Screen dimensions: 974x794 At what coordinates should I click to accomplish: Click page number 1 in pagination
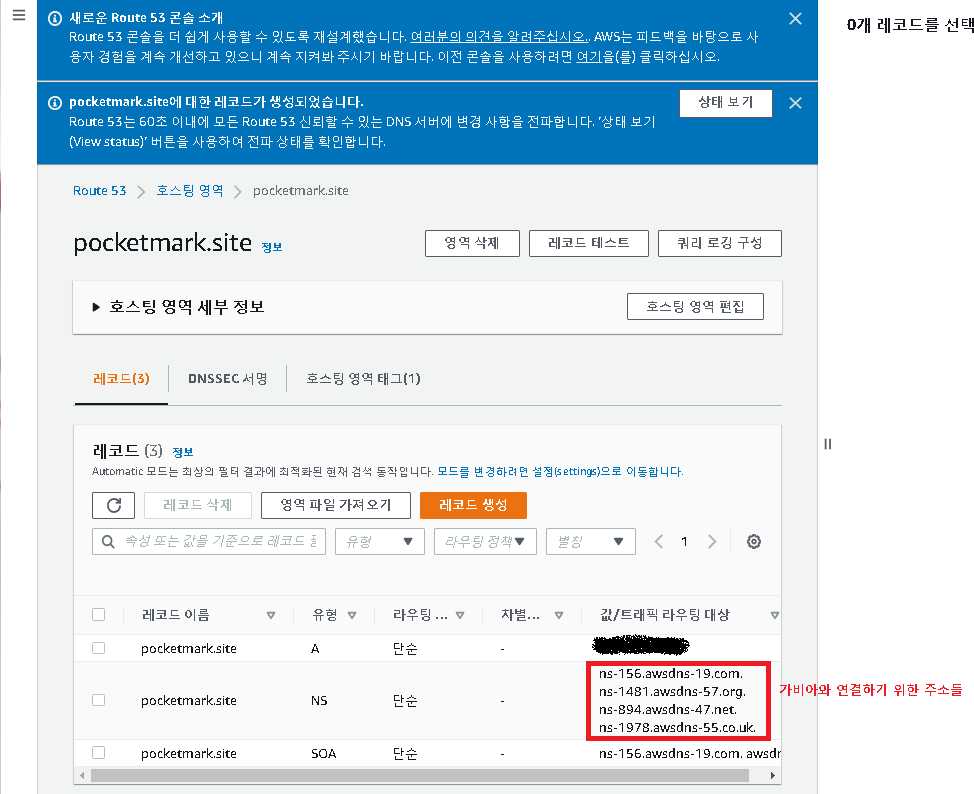coord(684,542)
